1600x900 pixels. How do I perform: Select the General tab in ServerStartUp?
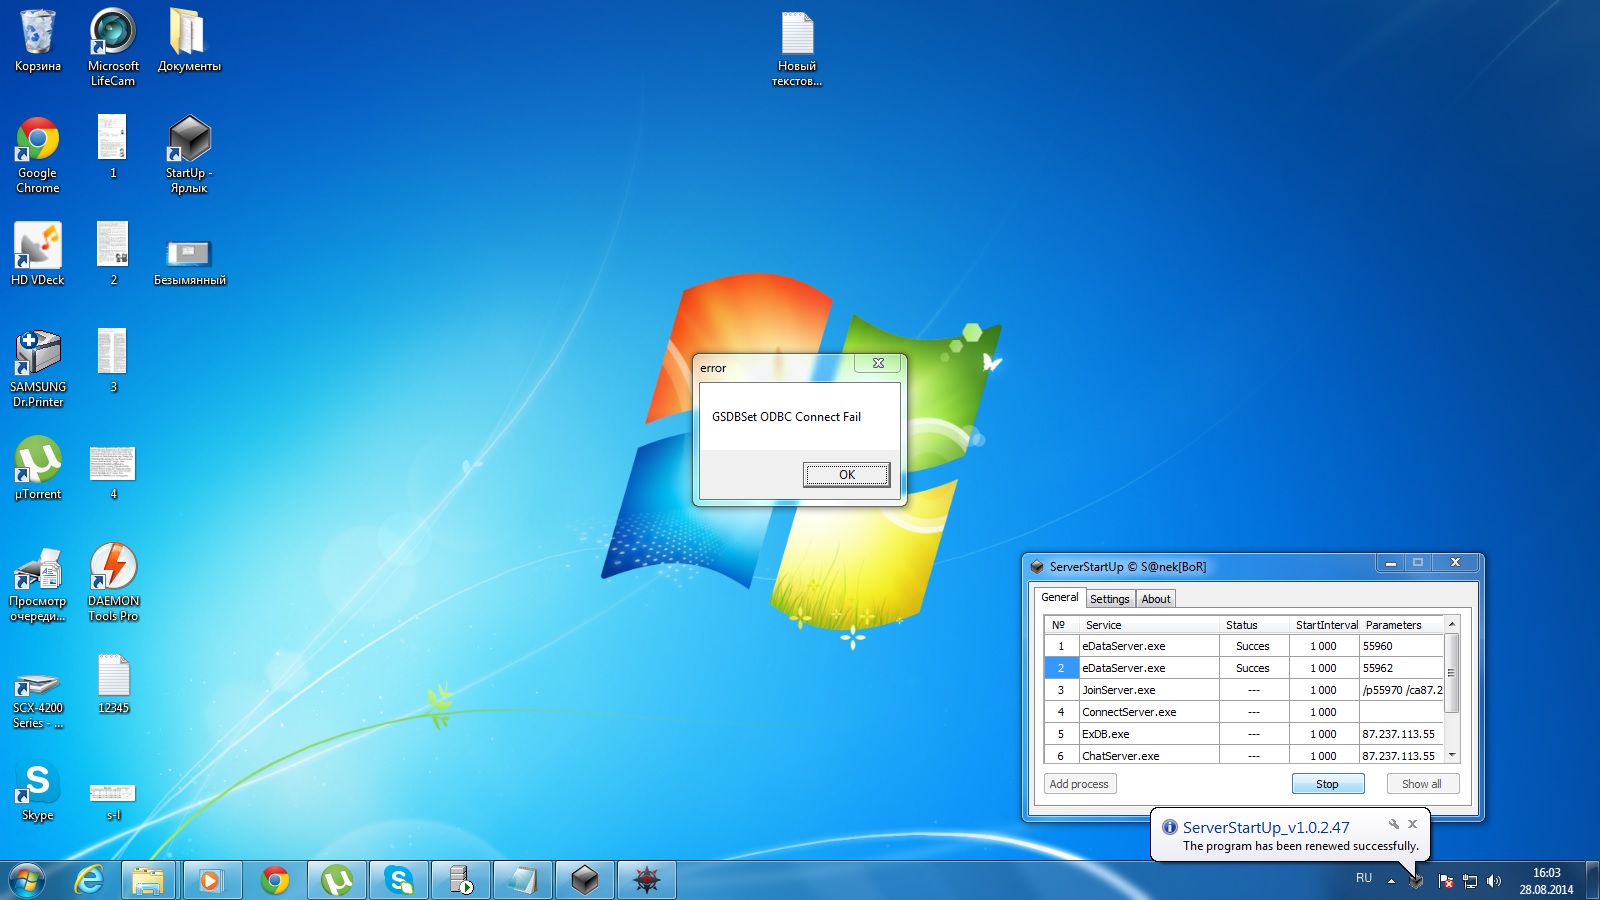click(x=1060, y=597)
